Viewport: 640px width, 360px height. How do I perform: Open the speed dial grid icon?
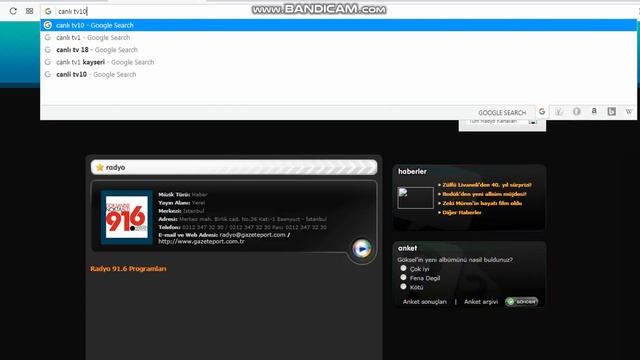pos(29,11)
